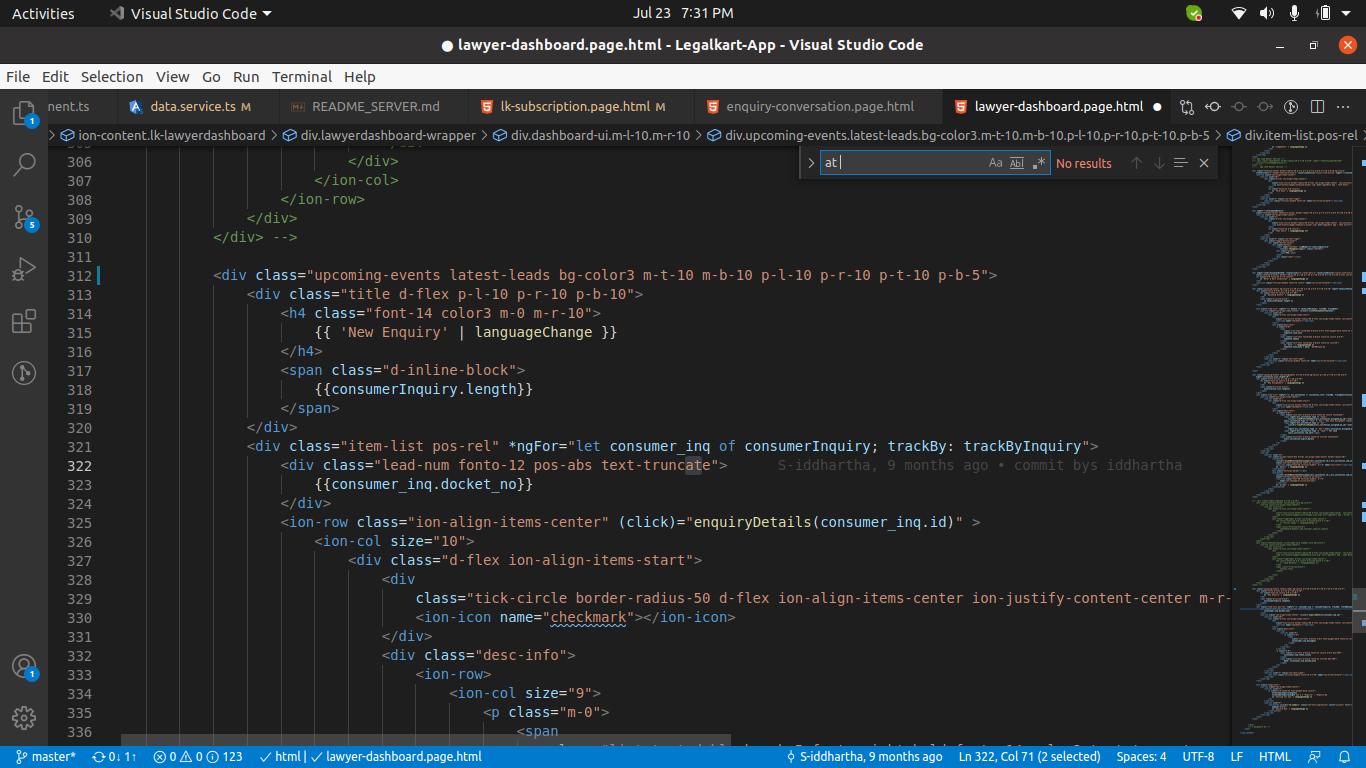Open the Search view in activity bar

coord(24,165)
